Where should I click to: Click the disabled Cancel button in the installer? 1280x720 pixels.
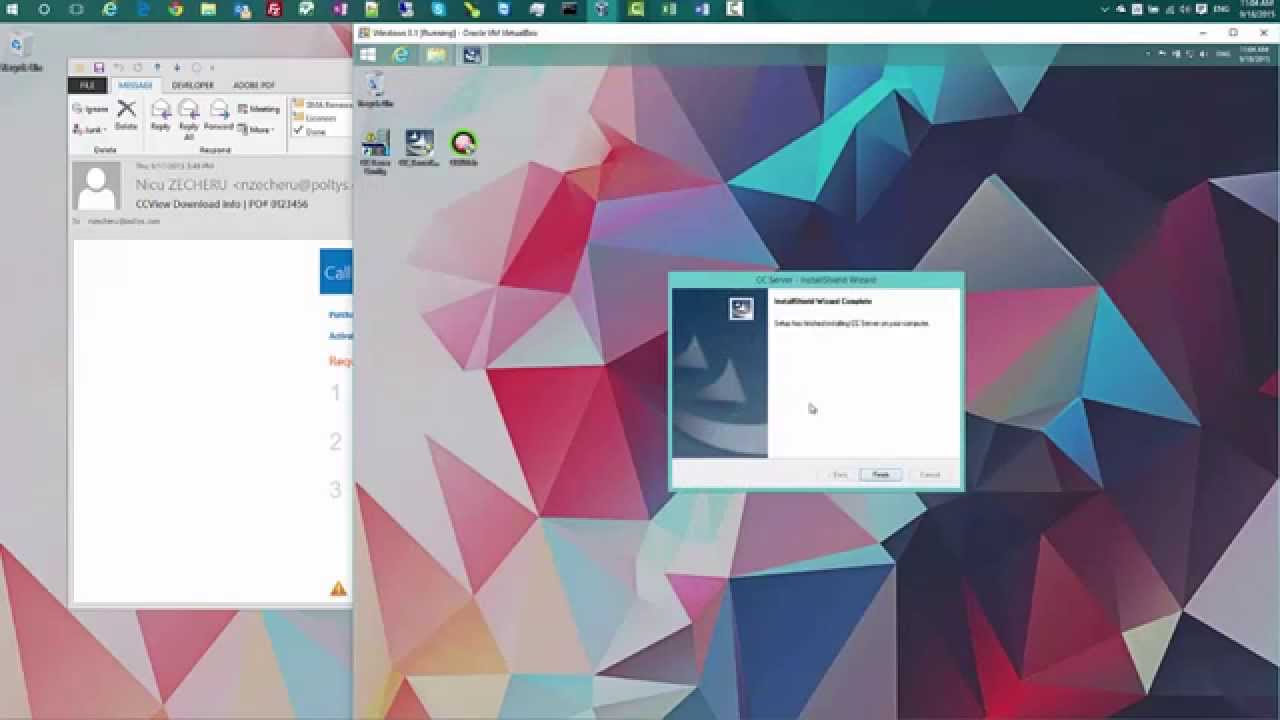point(930,474)
